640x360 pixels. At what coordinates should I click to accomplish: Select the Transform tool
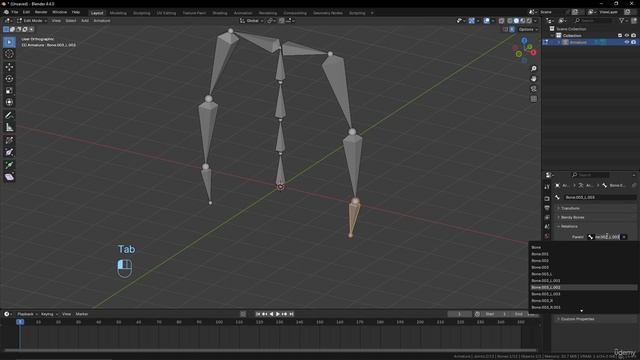[9, 102]
